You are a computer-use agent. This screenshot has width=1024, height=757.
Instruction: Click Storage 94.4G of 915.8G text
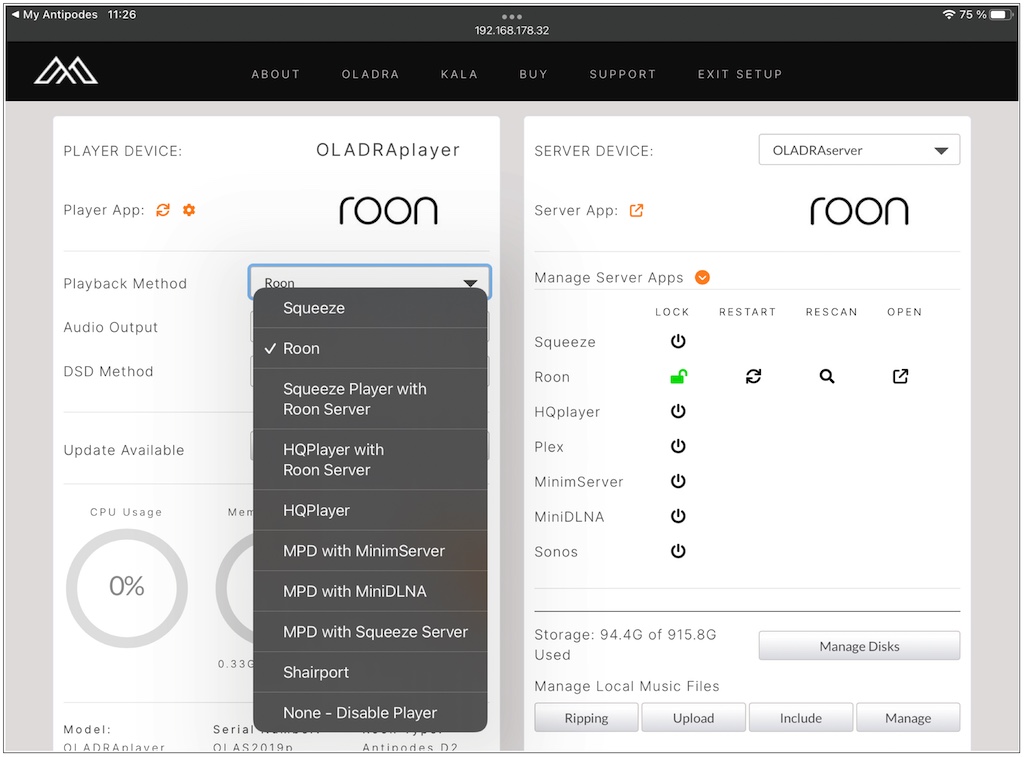click(625, 644)
